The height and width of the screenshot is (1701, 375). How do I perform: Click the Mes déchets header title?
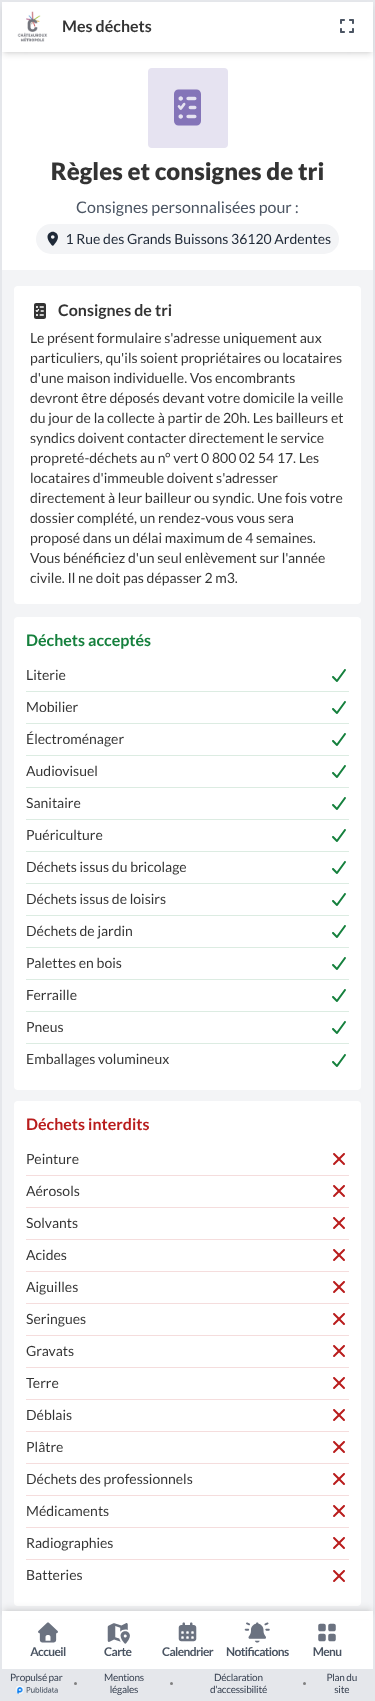tap(107, 27)
